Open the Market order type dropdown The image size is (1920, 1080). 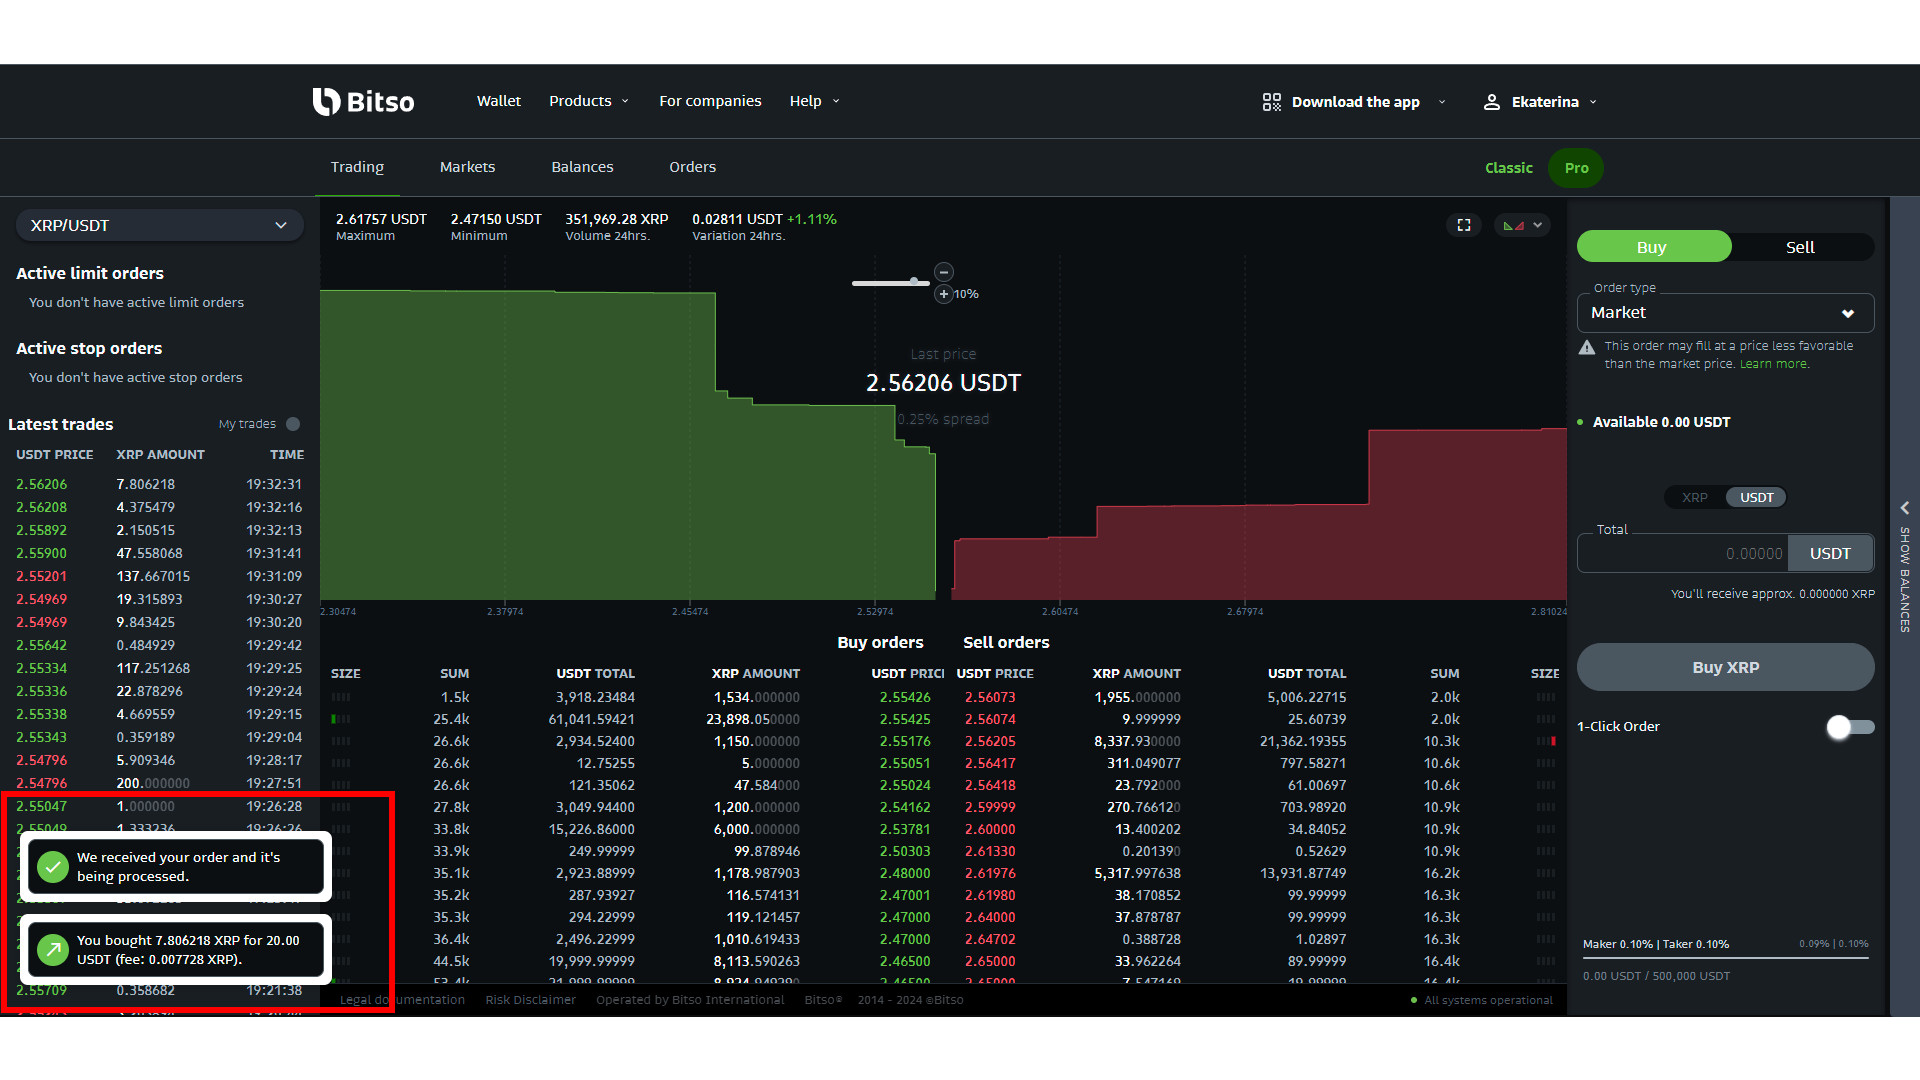[1724, 313]
